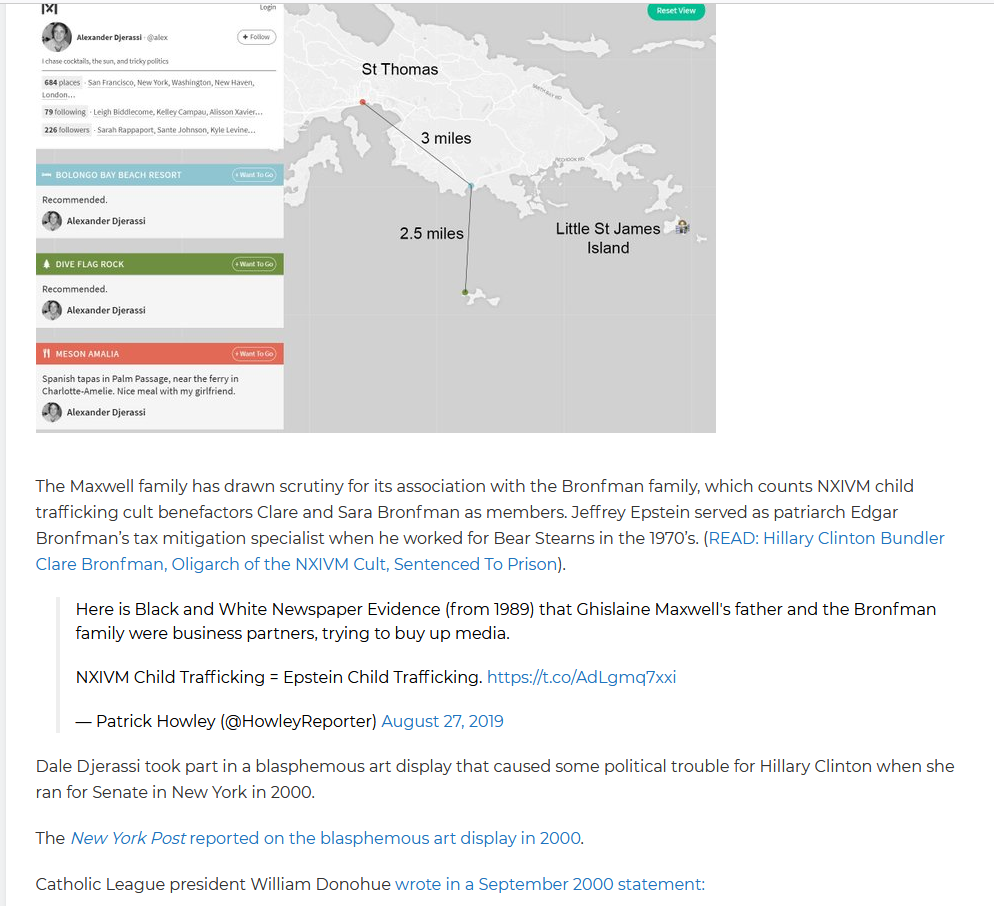The width and height of the screenshot is (994, 906).
Task: Click the 'Spanish tapas in Palm Passage' review text
Action: pos(140,385)
